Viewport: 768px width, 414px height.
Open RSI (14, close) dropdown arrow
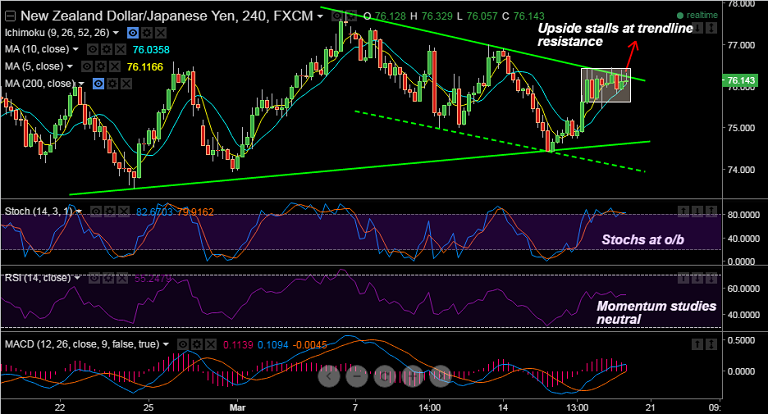click(x=77, y=278)
